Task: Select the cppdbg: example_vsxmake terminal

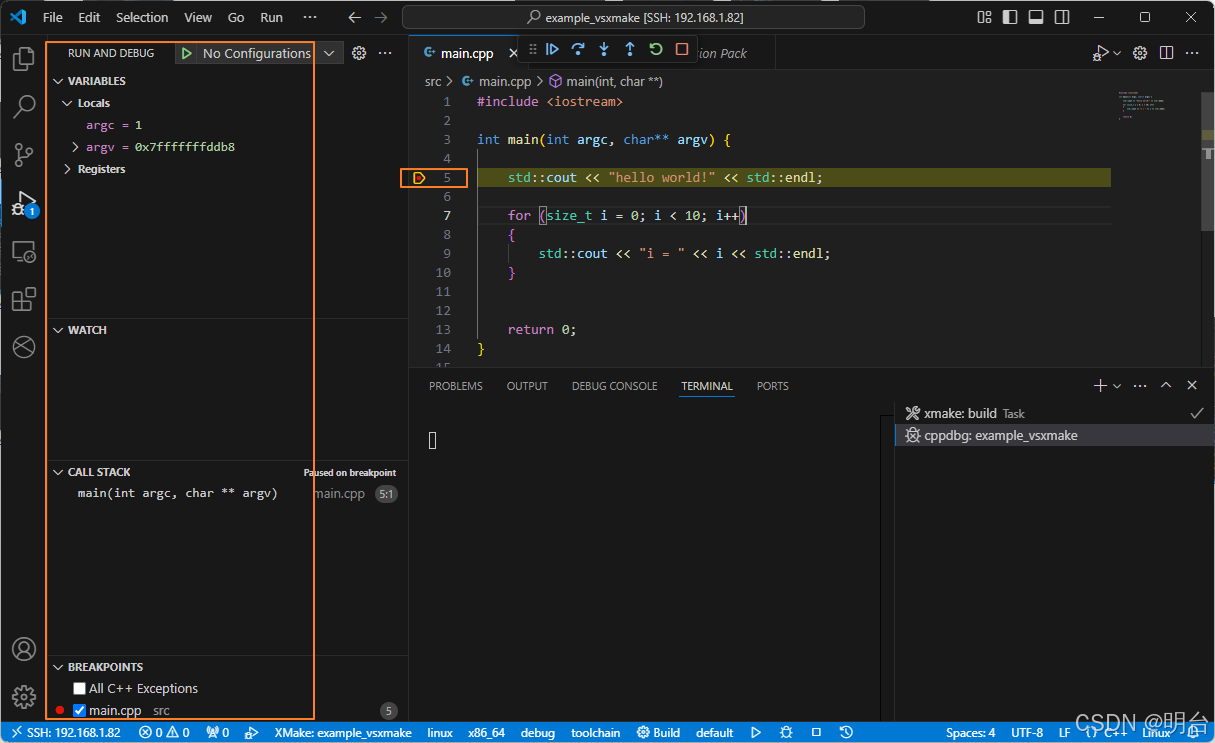Action: [1053, 435]
